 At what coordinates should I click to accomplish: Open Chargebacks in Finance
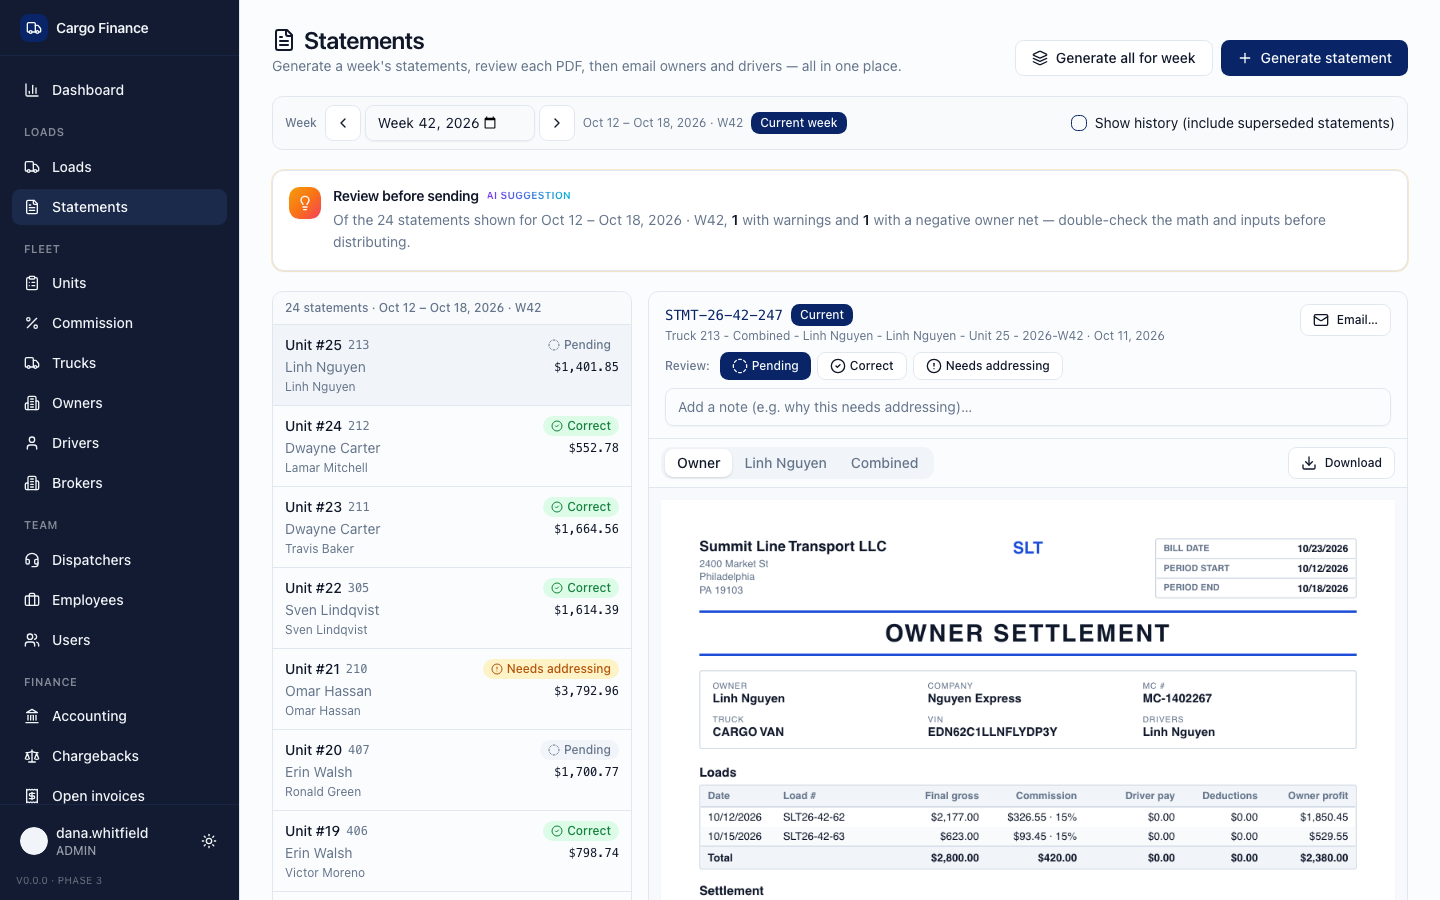[x=119, y=756]
